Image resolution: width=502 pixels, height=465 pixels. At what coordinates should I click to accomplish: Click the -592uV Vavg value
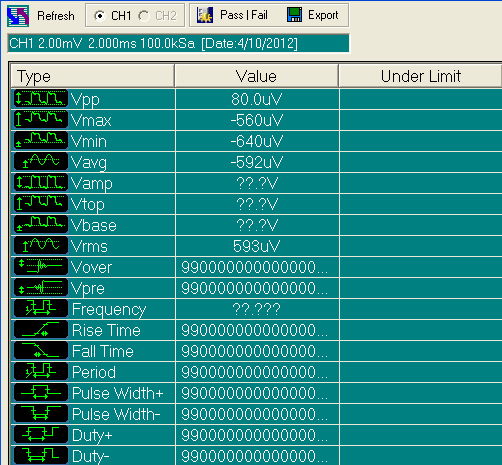[256, 162]
